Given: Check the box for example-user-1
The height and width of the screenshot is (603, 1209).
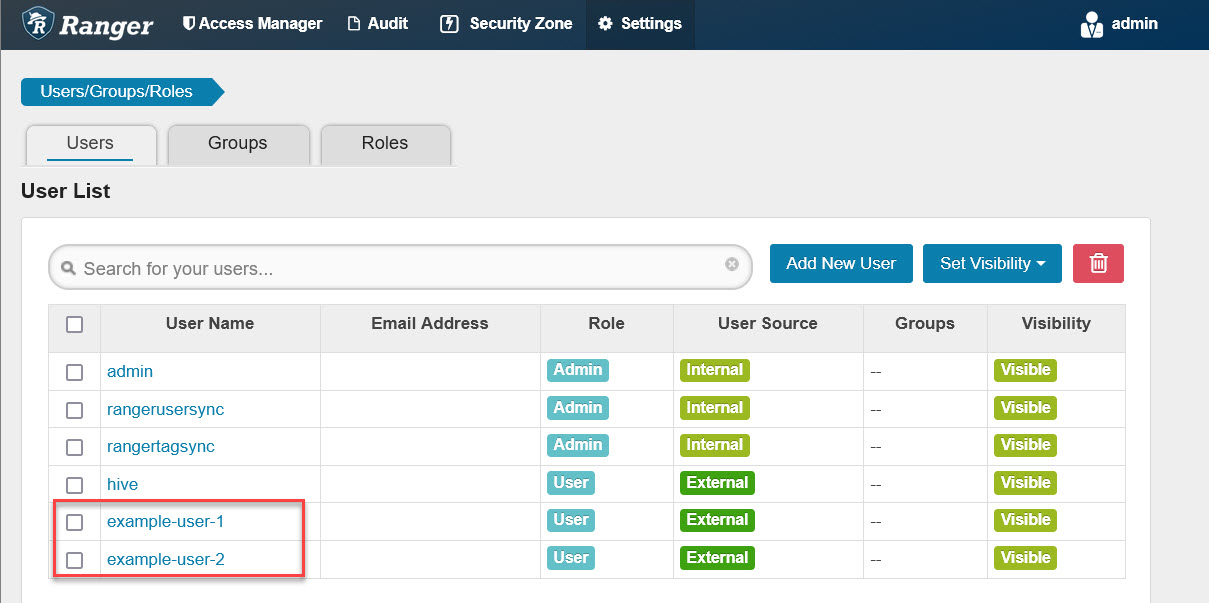Looking at the screenshot, I should click(74, 522).
